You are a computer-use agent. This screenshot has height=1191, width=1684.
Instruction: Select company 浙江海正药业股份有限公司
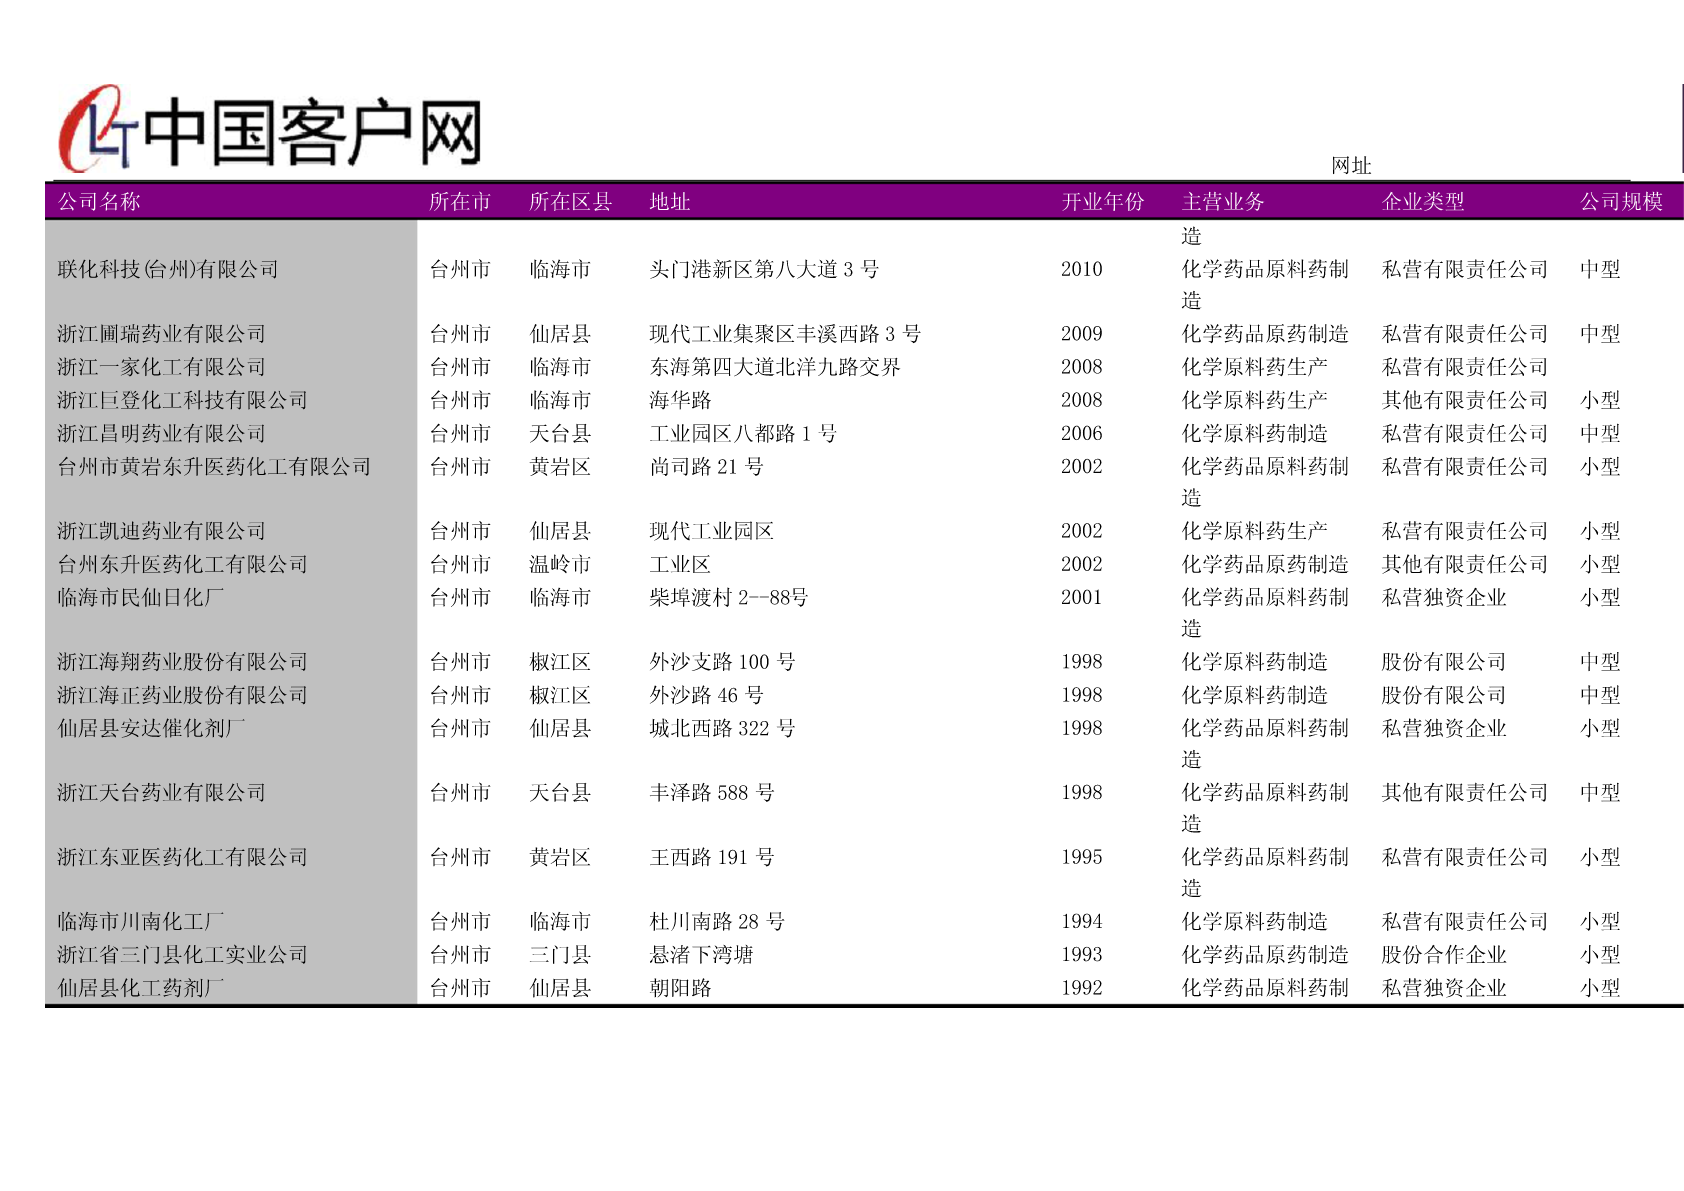coord(183,695)
